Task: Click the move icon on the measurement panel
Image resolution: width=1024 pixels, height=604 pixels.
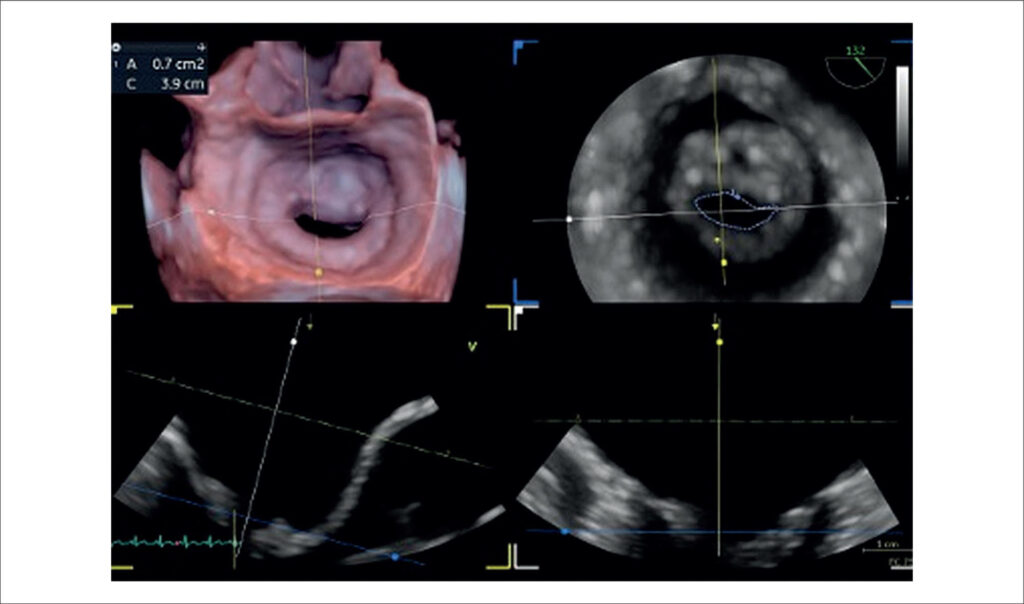Action: (x=201, y=48)
